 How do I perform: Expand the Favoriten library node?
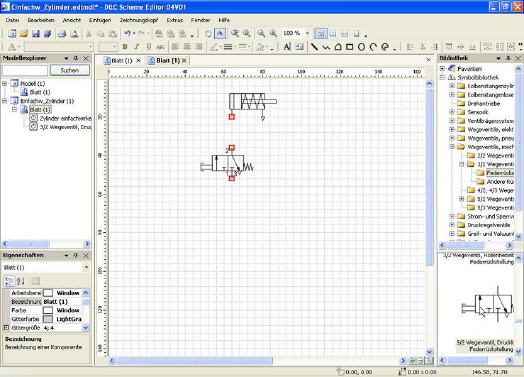pos(442,69)
